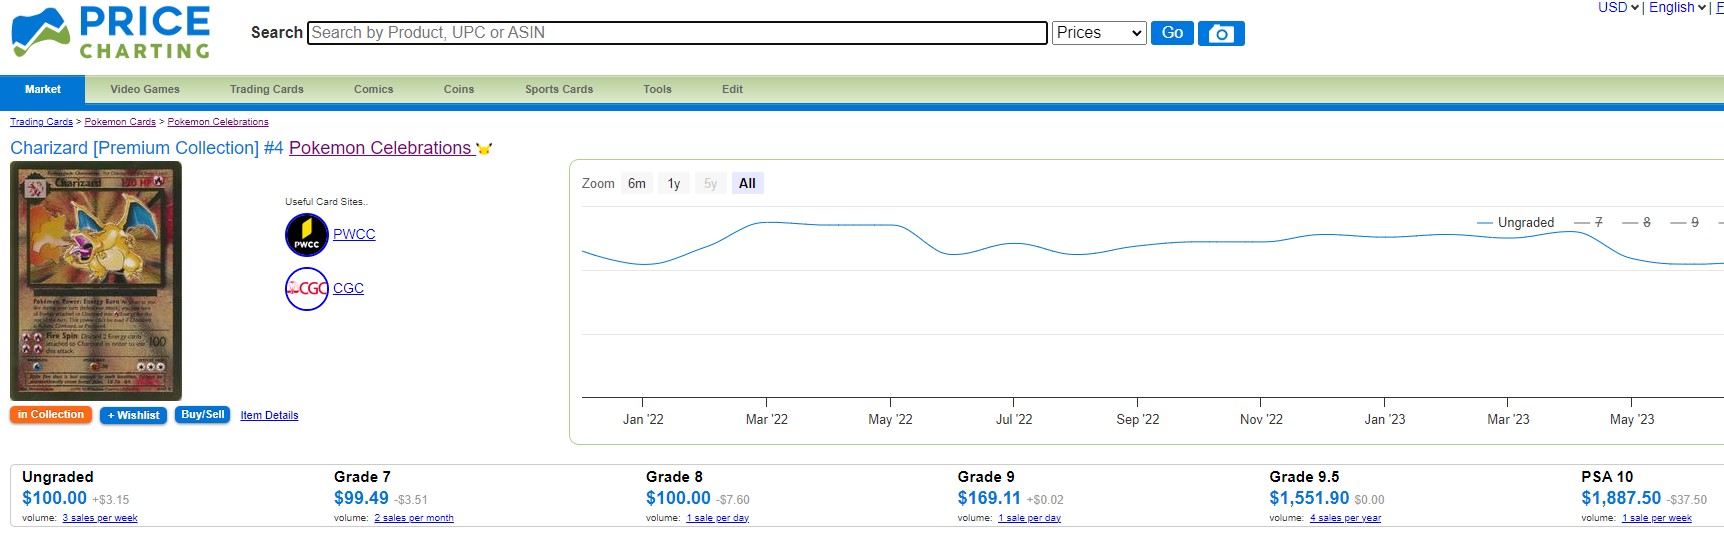Click the + Wishlist button
This screenshot has width=1724, height=533.
133,415
